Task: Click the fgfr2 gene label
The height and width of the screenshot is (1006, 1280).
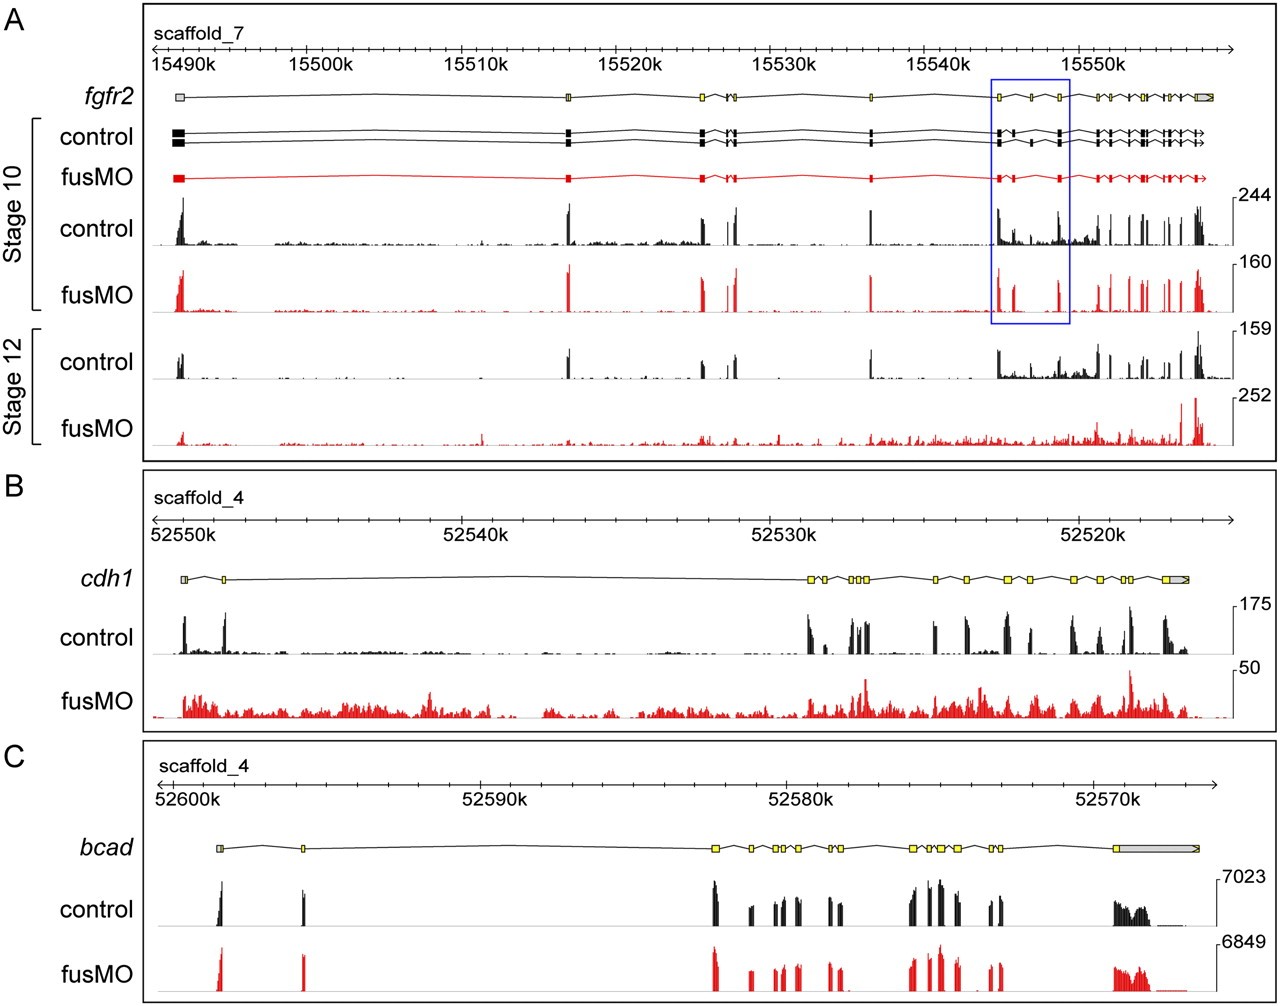Action: pos(109,97)
